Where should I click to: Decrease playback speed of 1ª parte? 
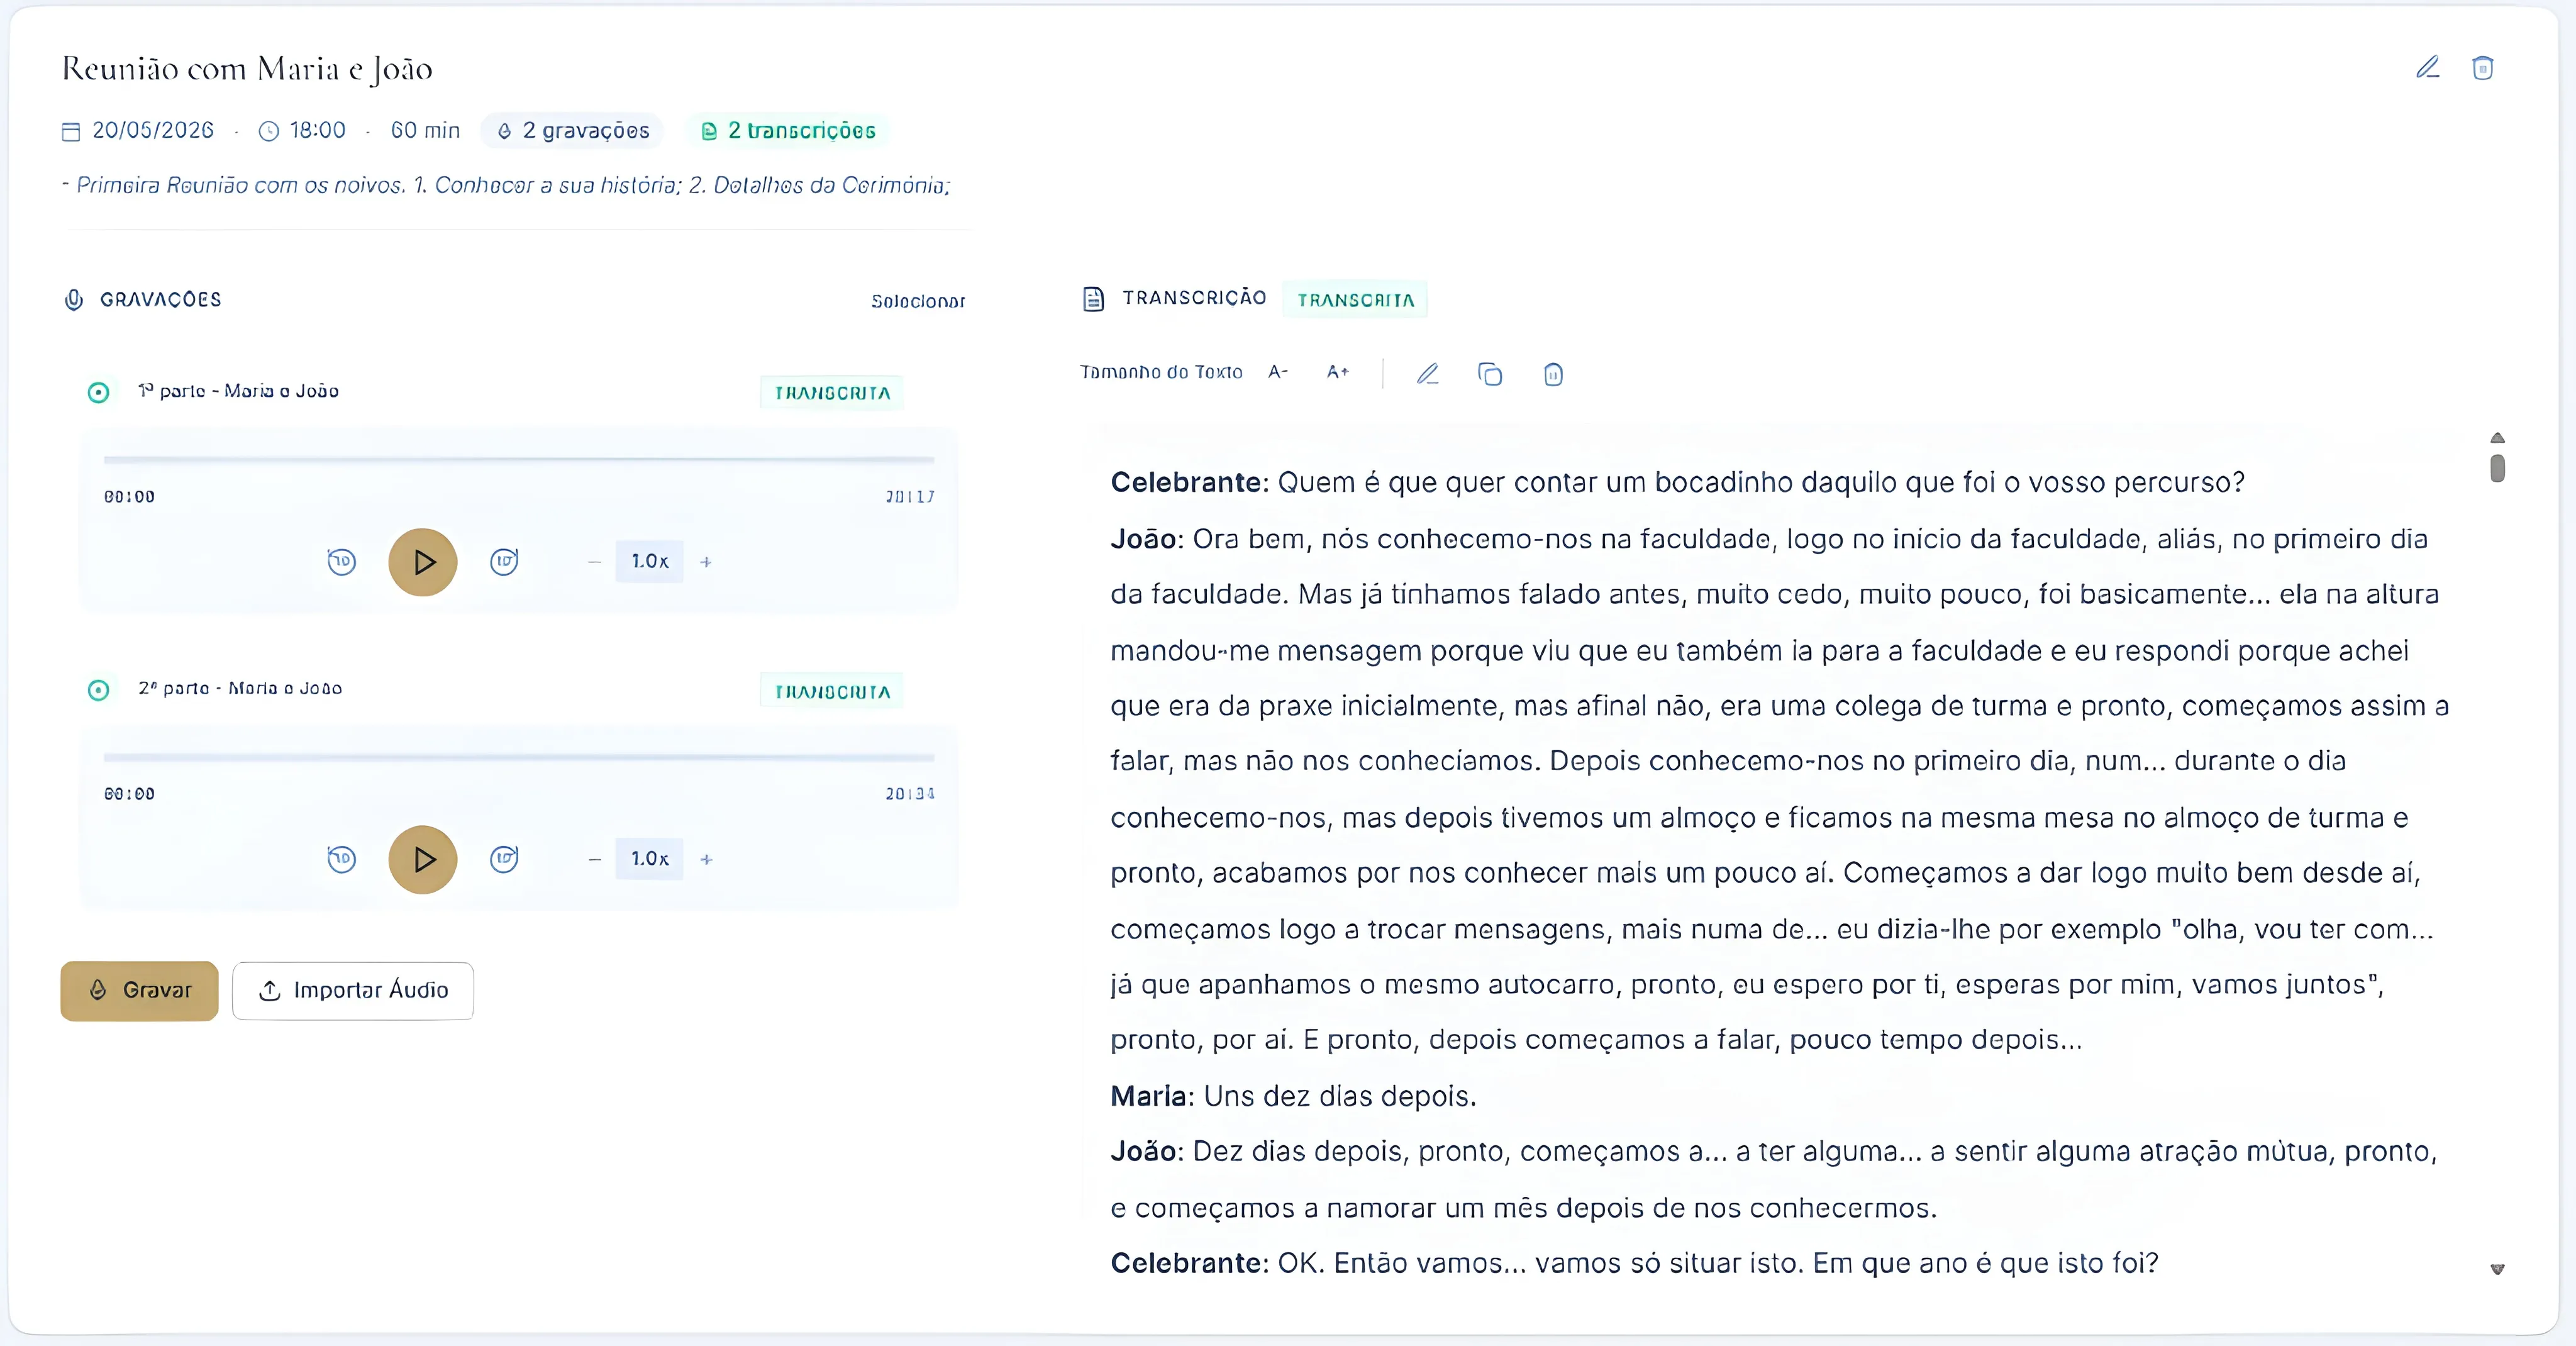click(595, 562)
